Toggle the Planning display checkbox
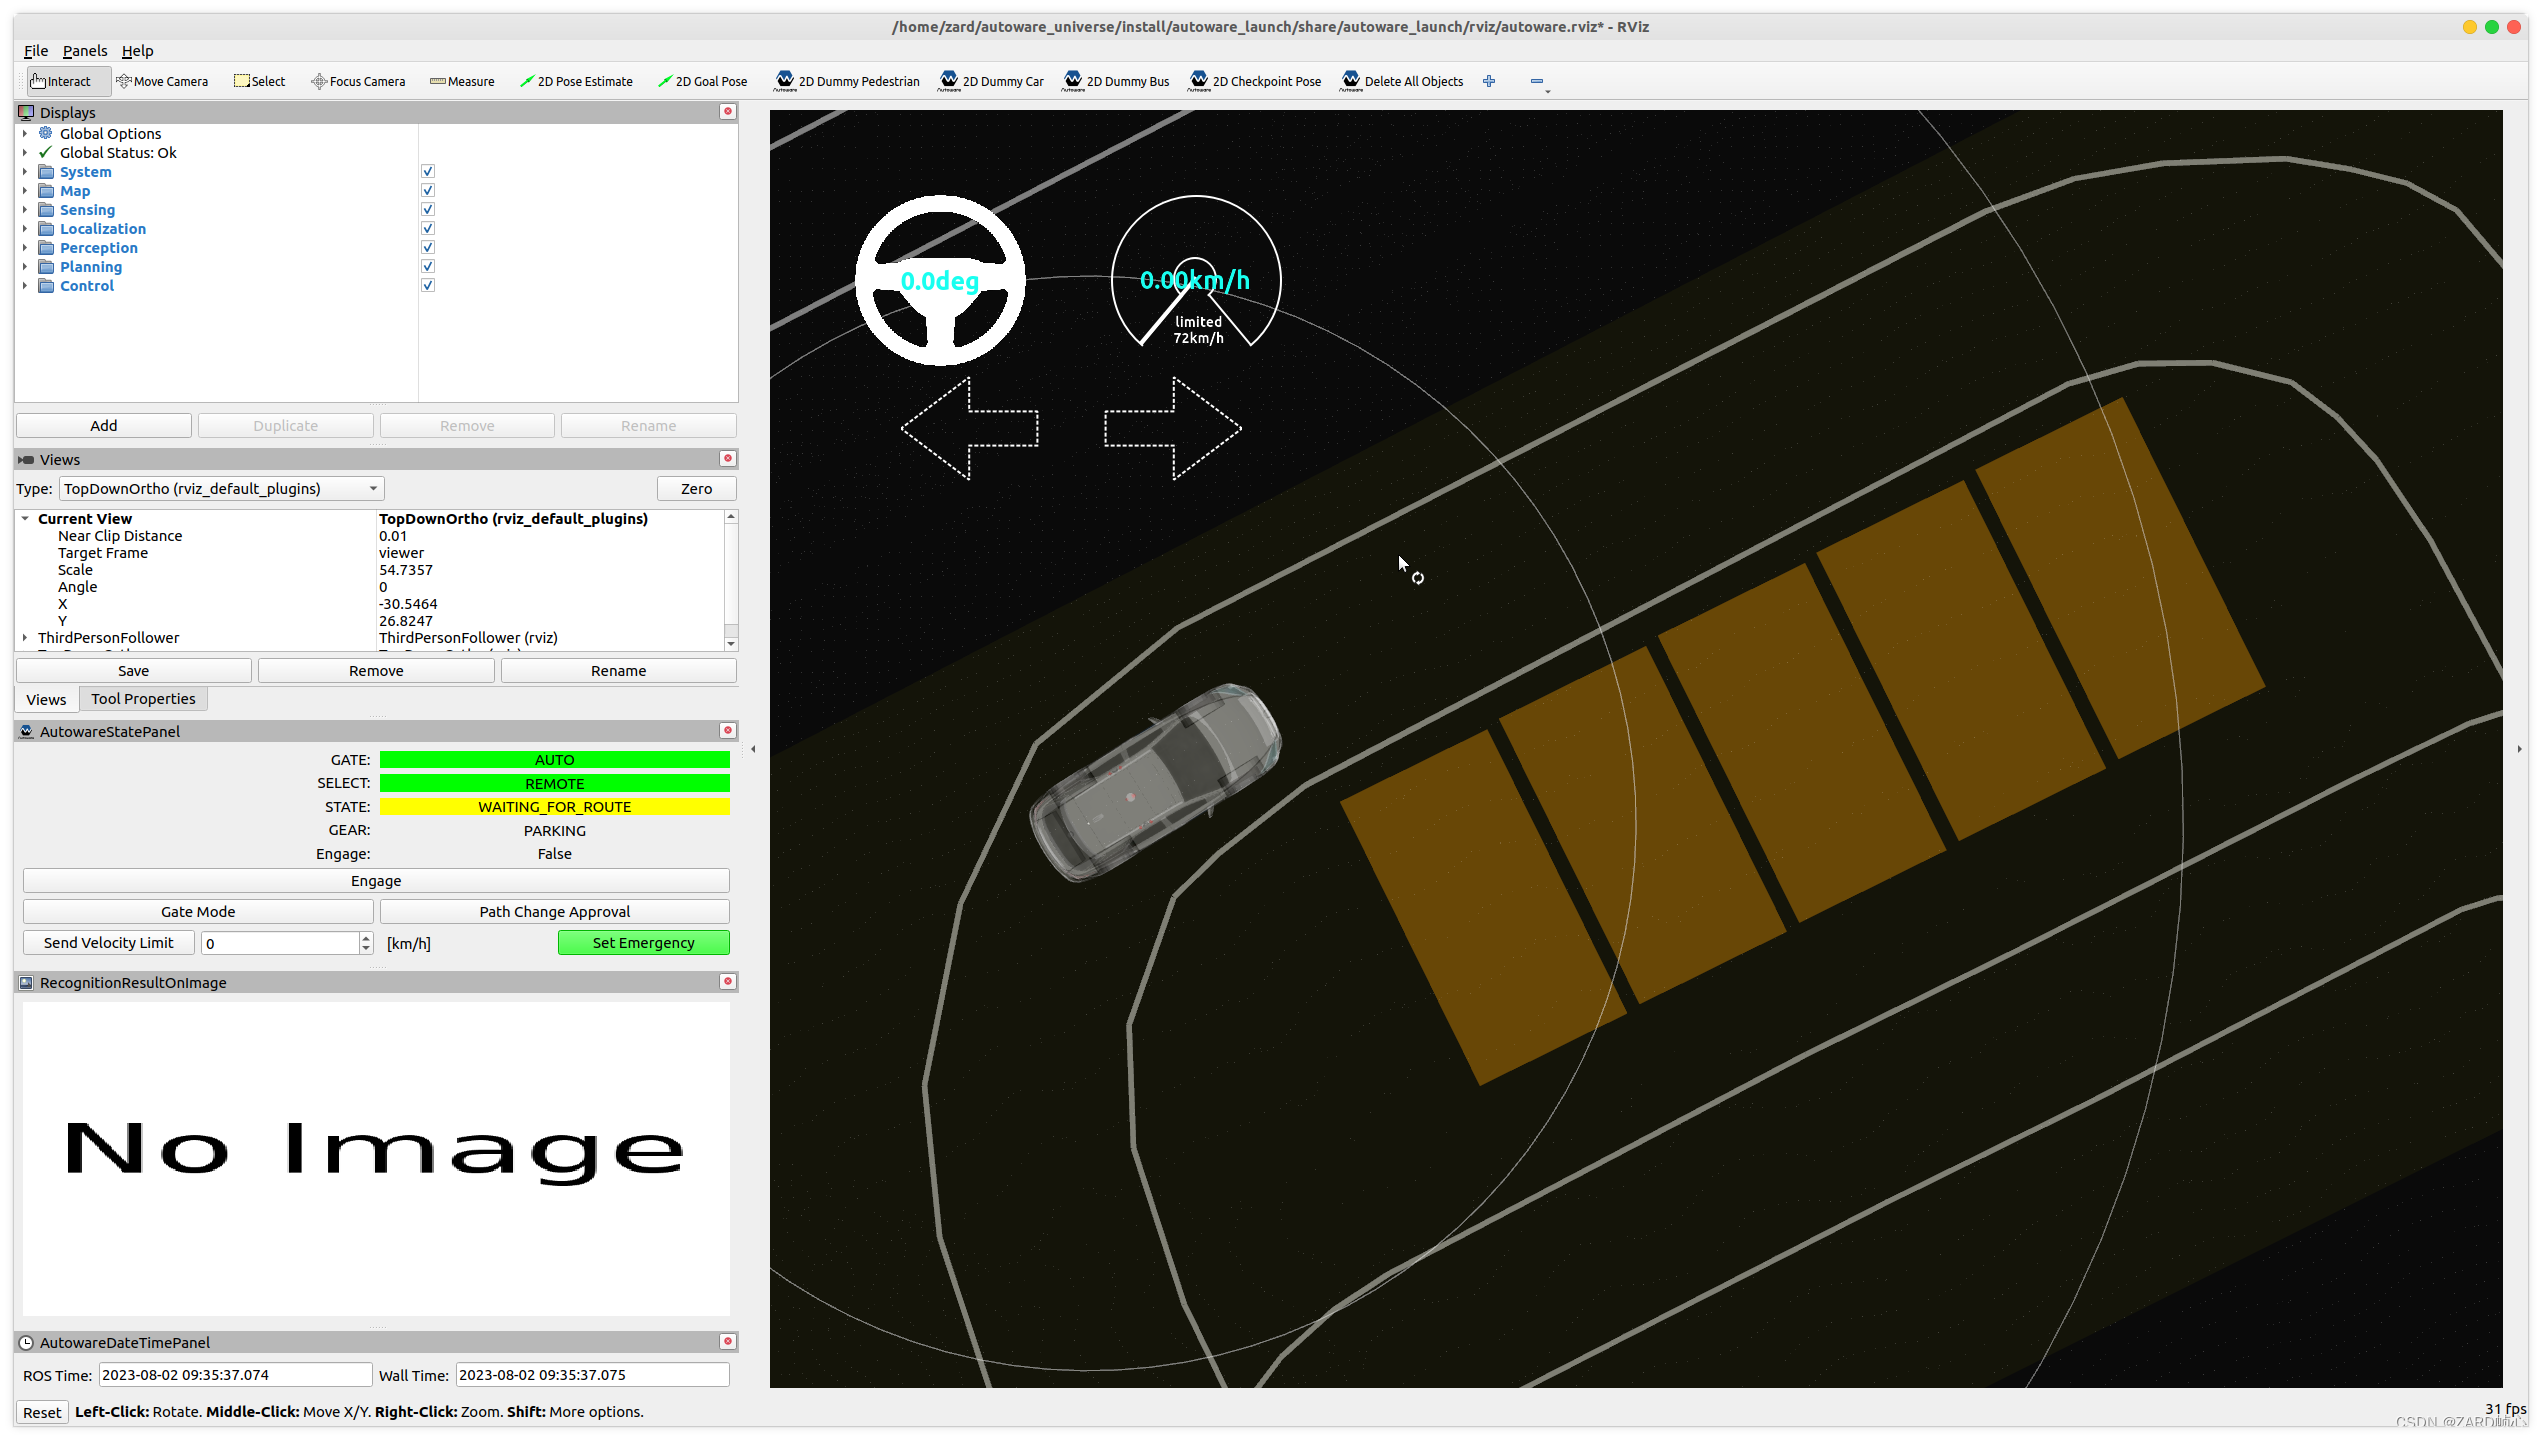The image size is (2542, 1440). coord(428,267)
